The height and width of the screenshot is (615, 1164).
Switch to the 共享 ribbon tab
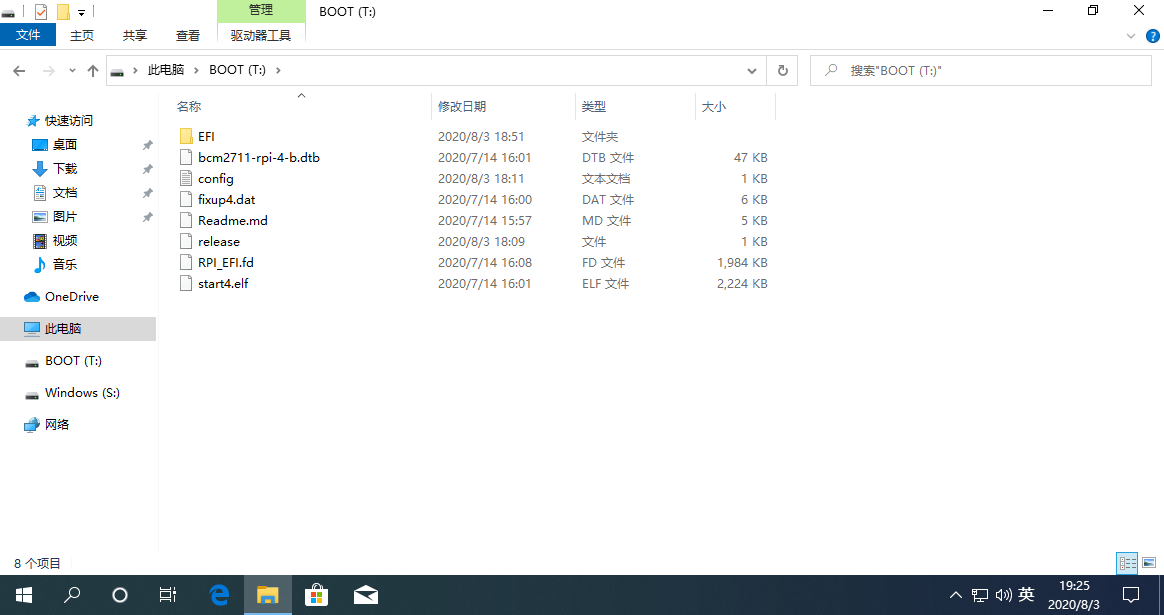[134, 35]
